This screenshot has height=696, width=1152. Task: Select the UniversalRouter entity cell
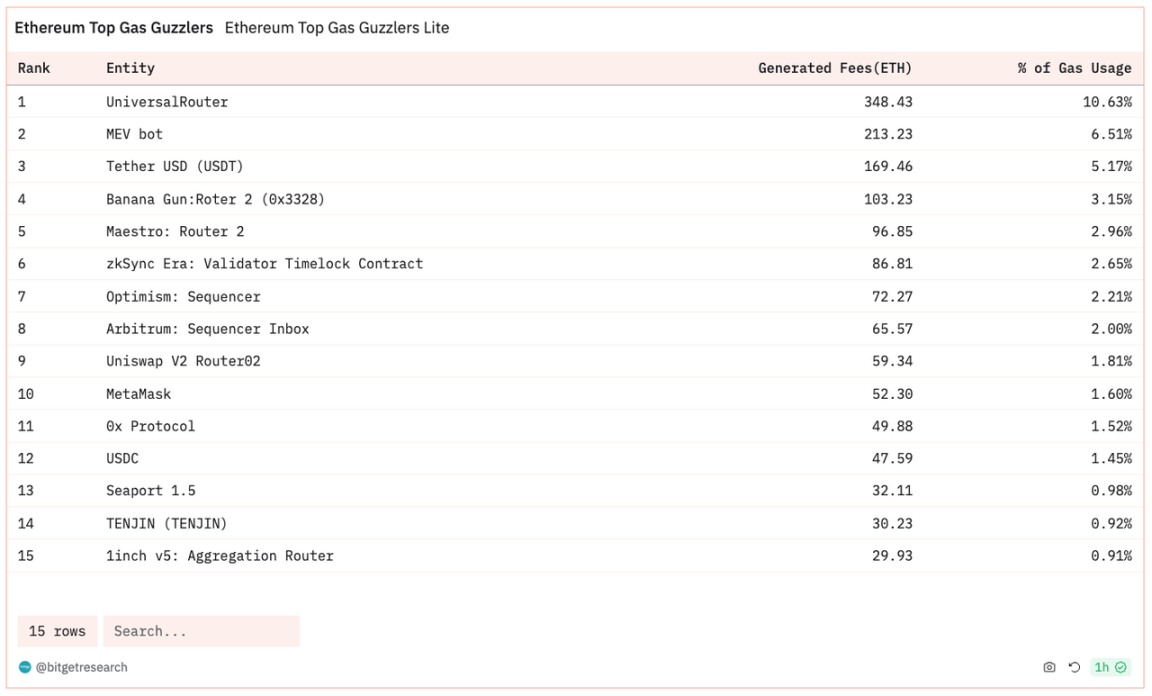pos(167,102)
